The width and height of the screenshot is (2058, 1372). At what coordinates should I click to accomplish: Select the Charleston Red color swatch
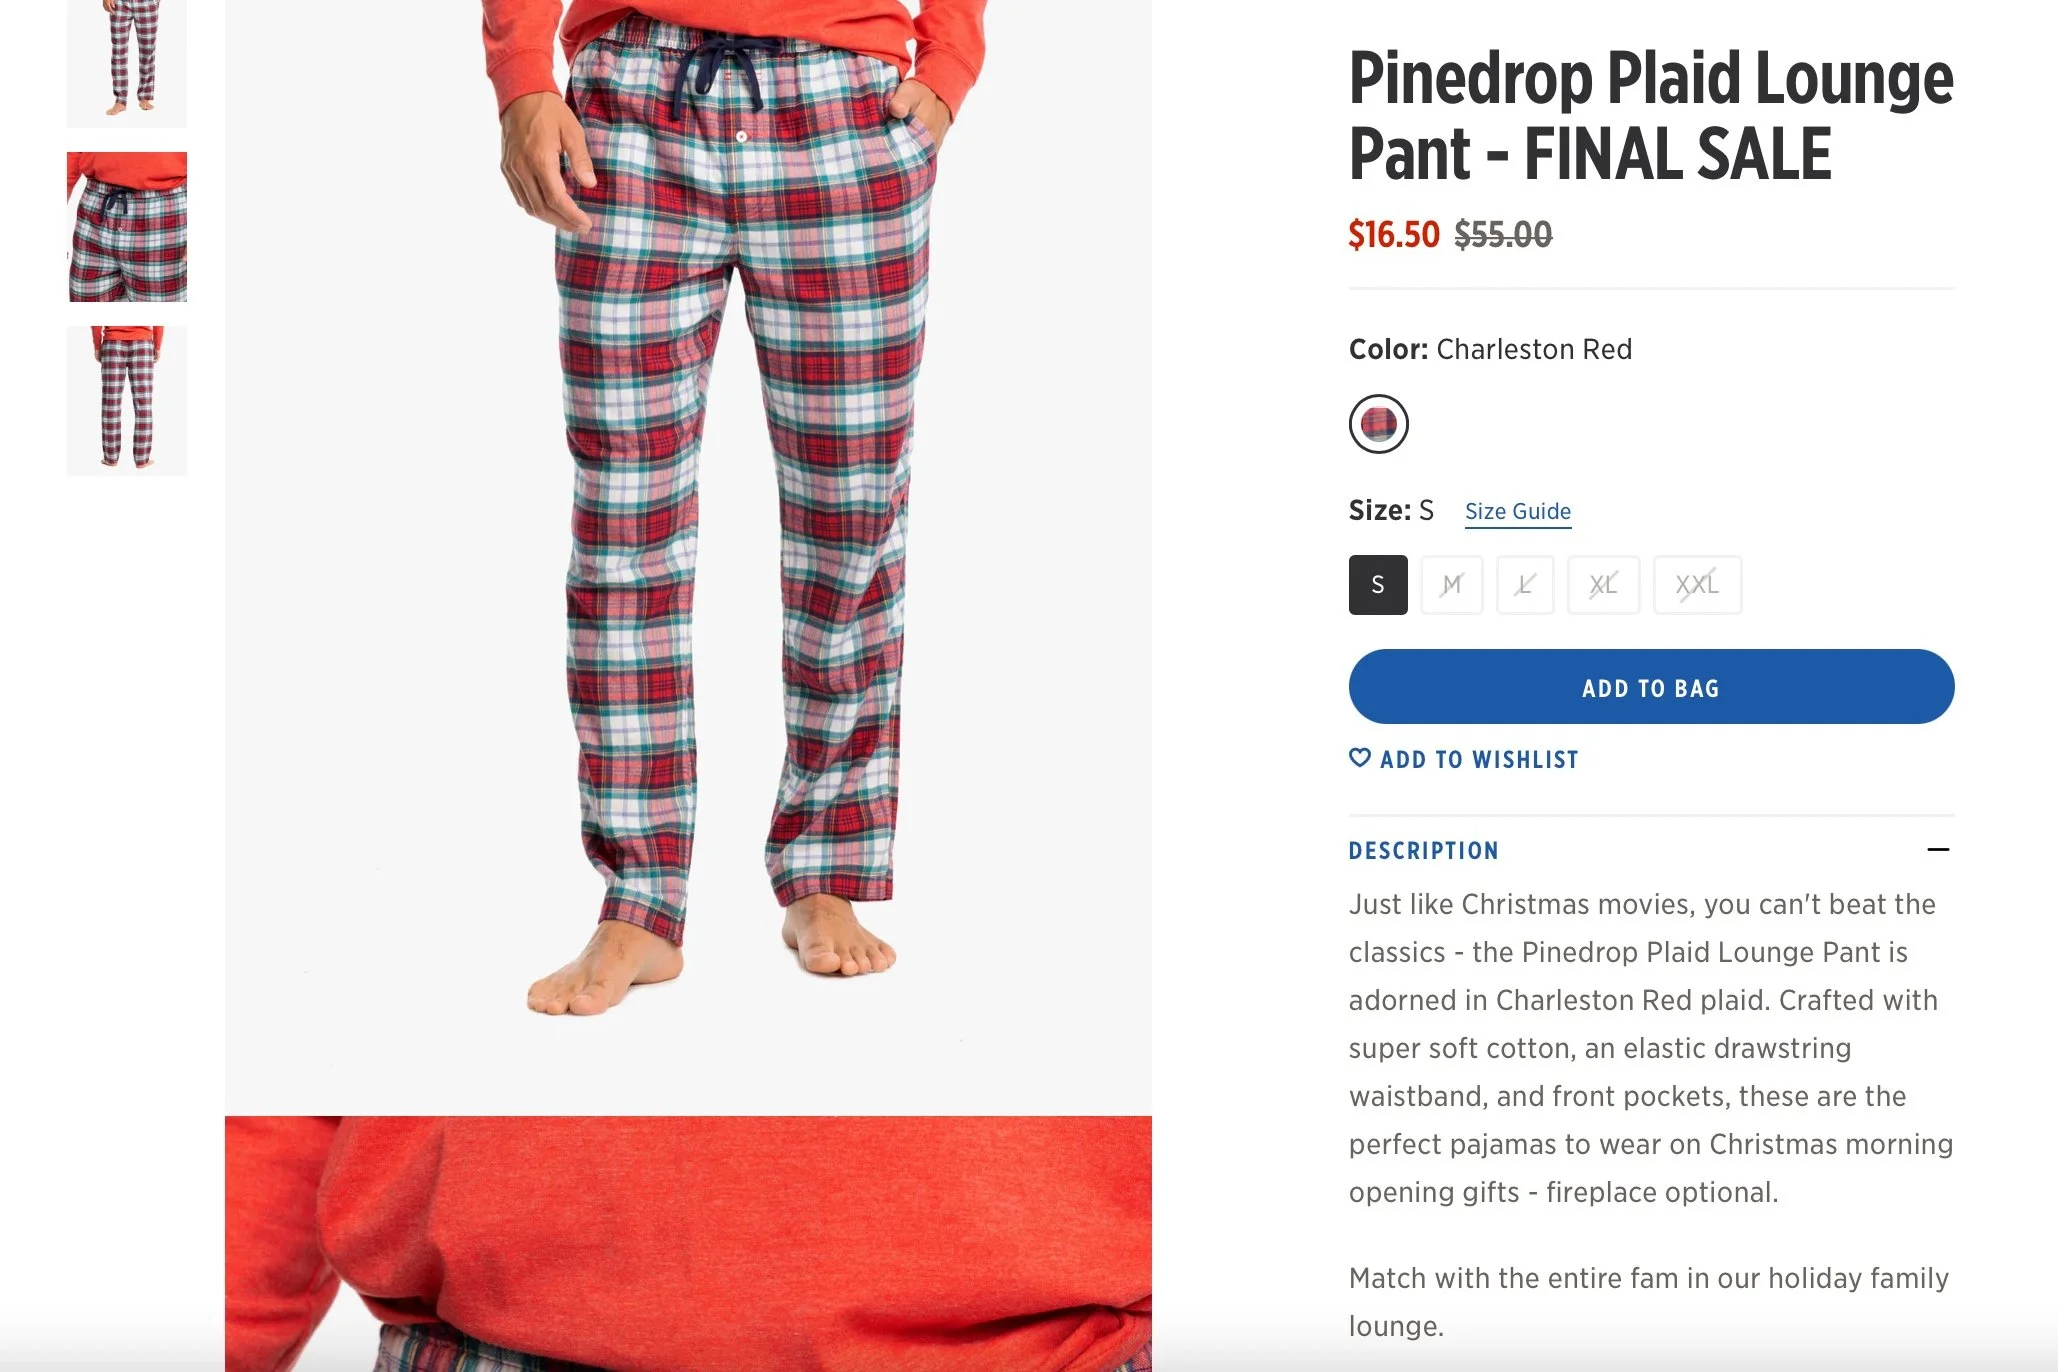1378,424
